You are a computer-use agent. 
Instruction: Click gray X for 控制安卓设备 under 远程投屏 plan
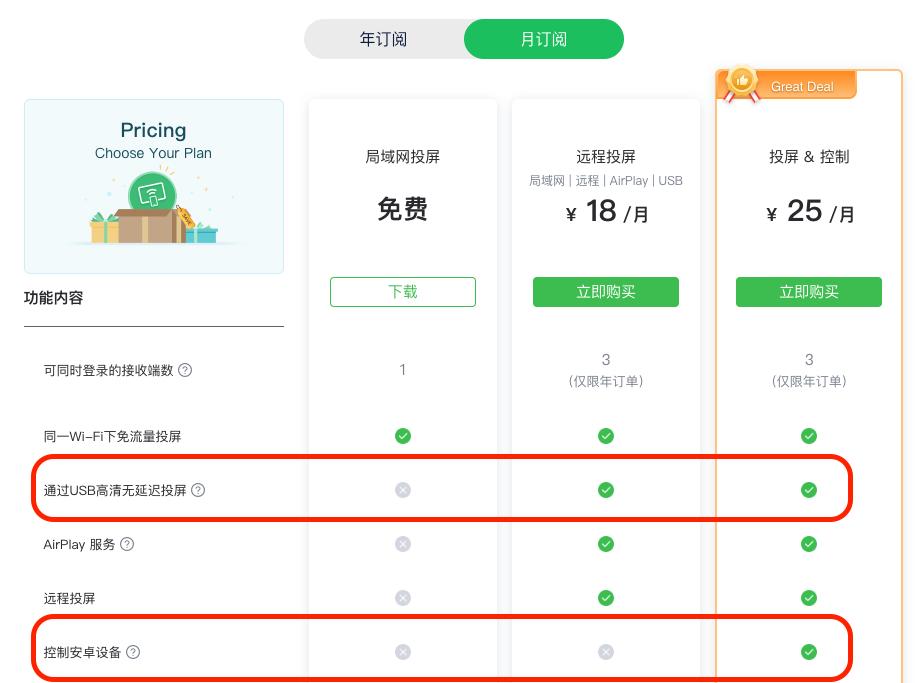[605, 651]
